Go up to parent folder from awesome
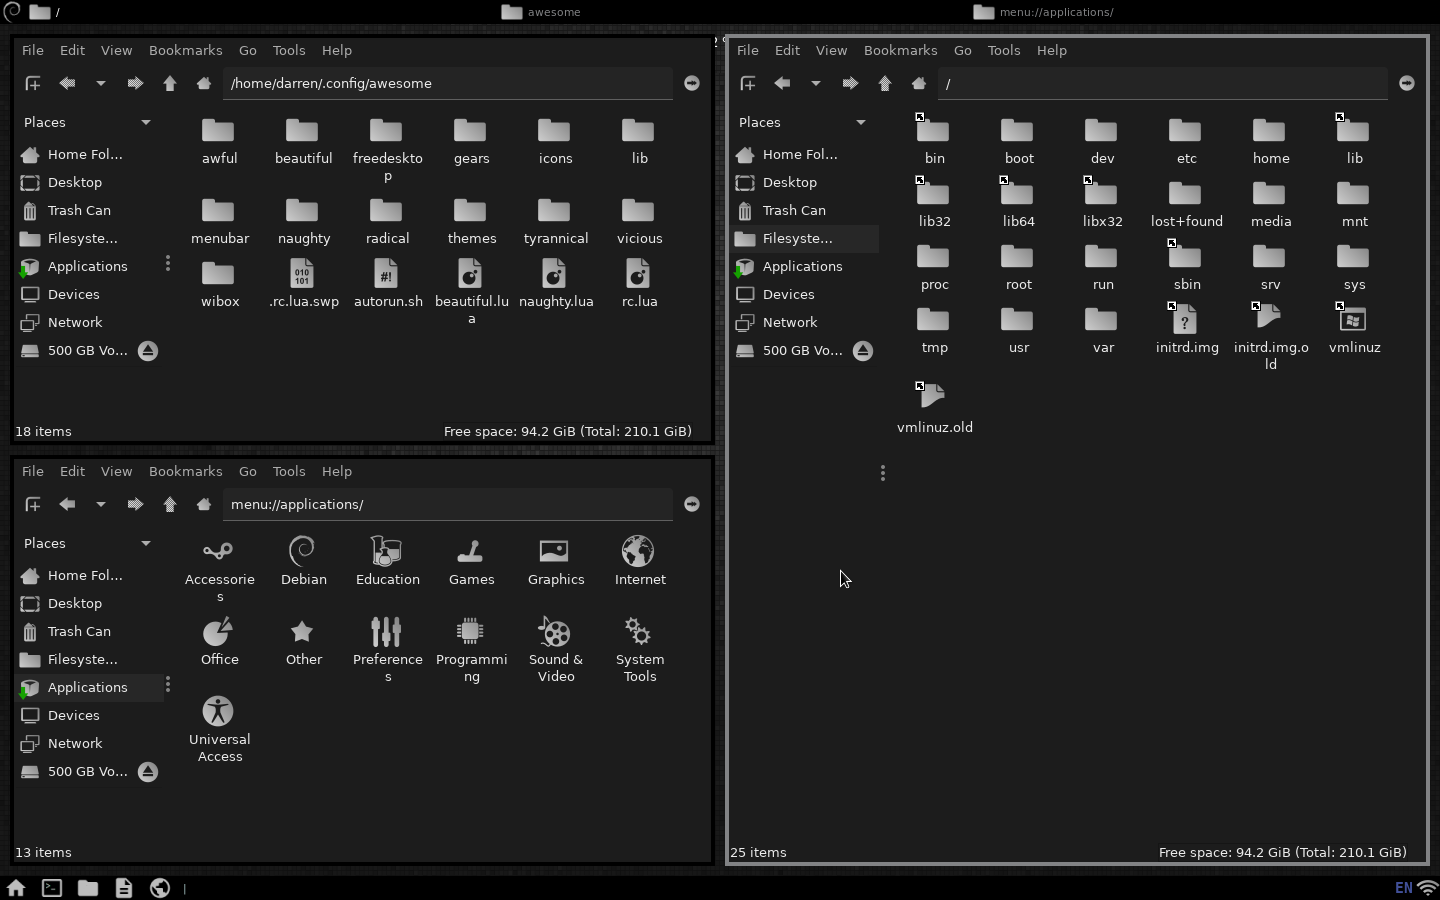 tap(170, 83)
